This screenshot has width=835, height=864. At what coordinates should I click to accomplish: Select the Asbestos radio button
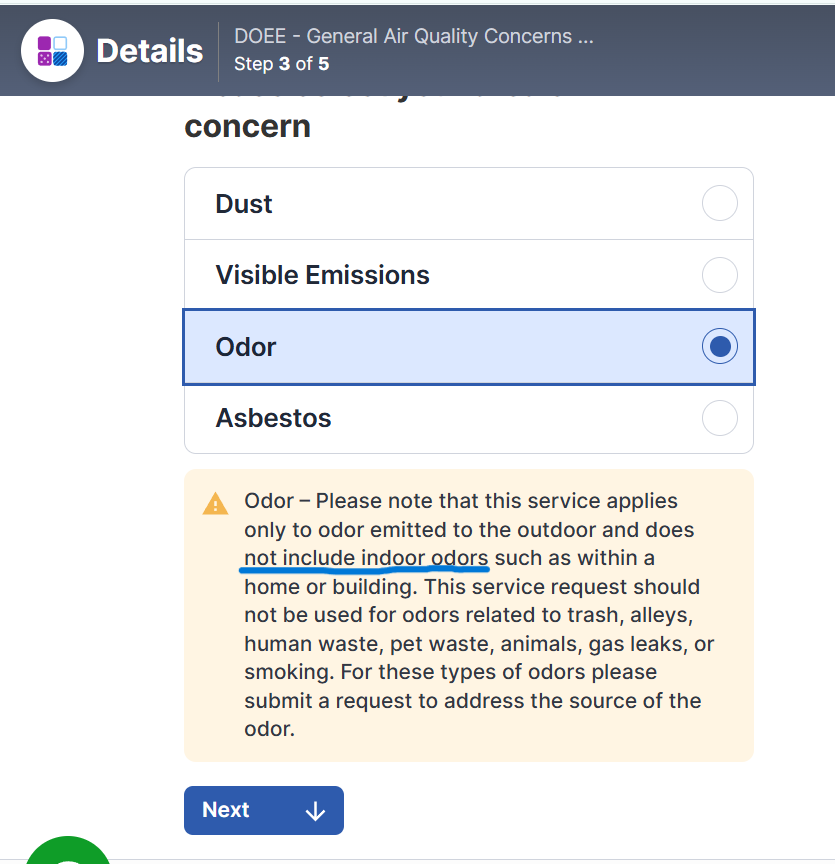click(719, 418)
